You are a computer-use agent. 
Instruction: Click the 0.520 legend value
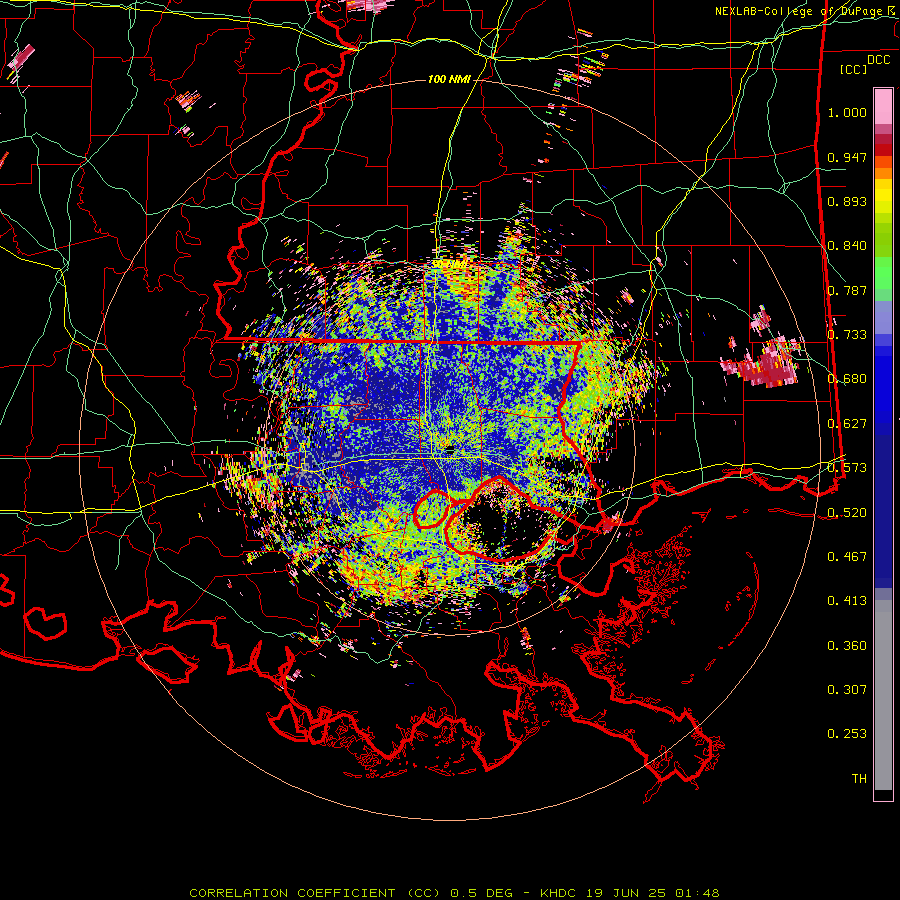[847, 513]
